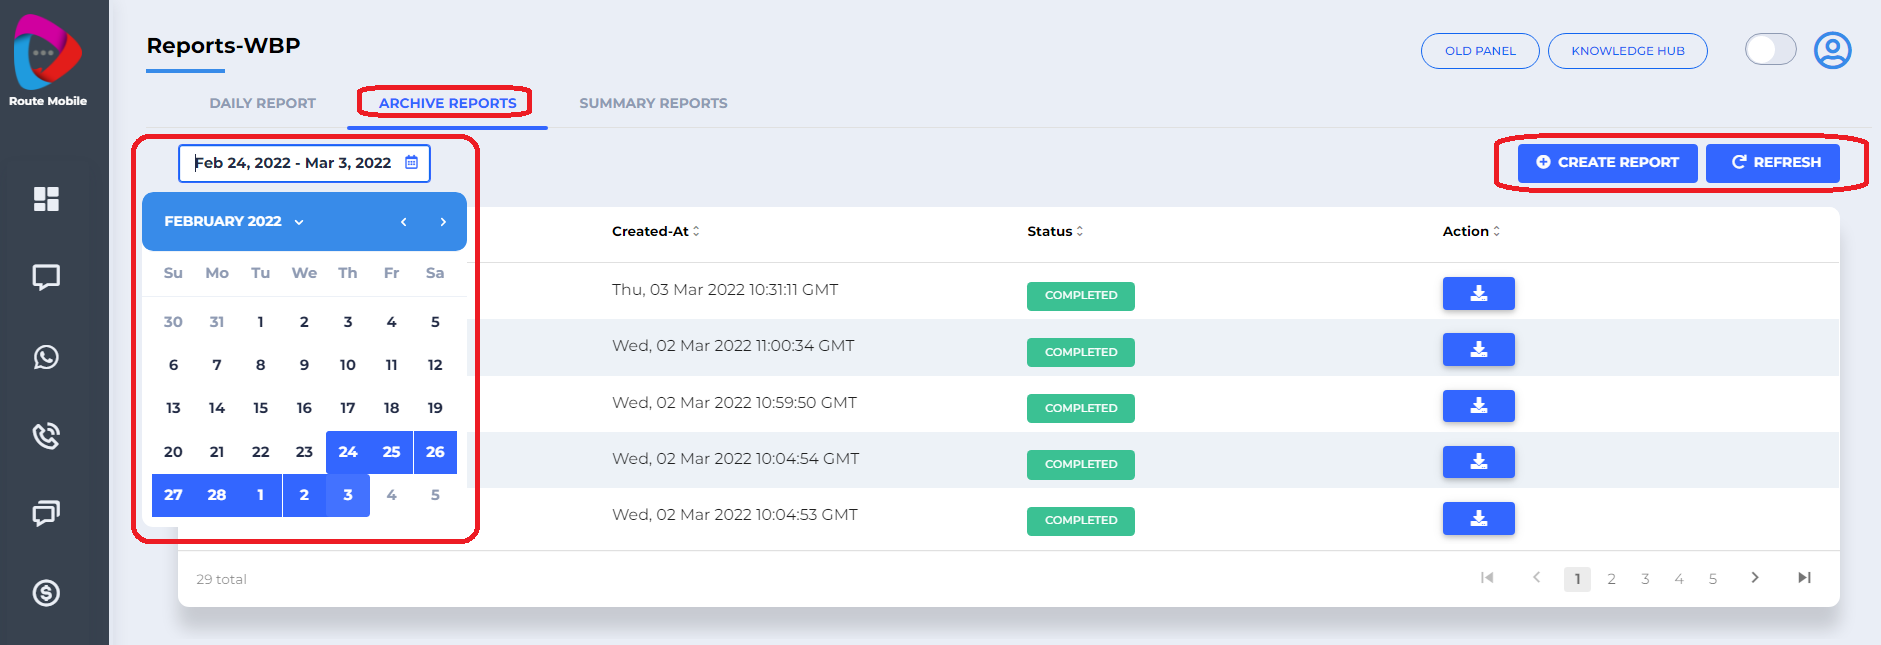This screenshot has width=1881, height=645.
Task: Select February 20 in the calendar
Action: tap(173, 452)
